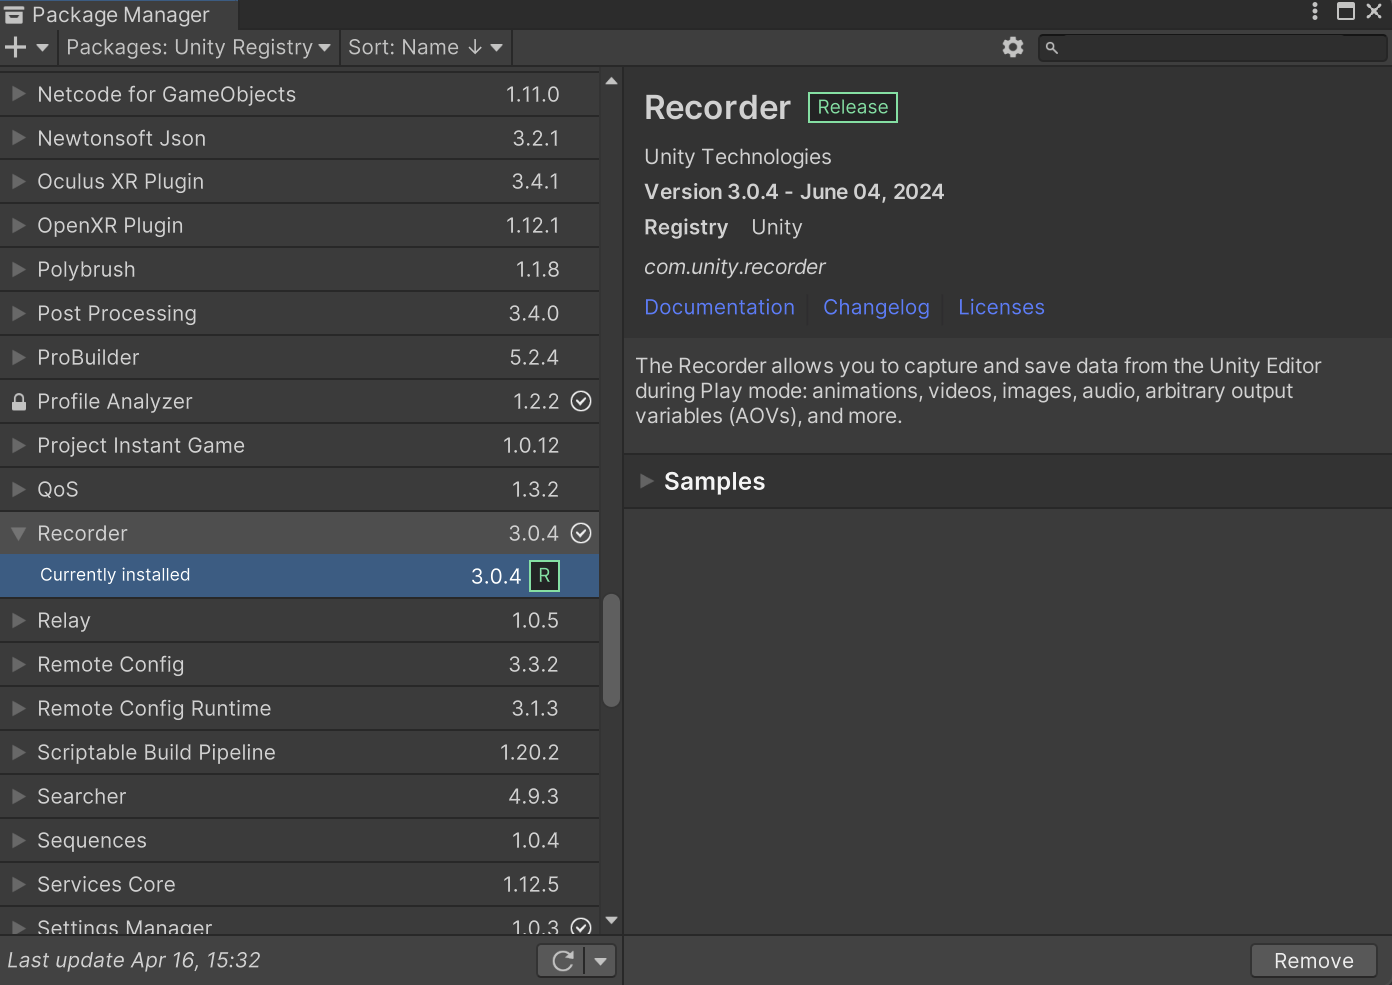Click installed checkmark for Settings Manager
This screenshot has height=985, width=1392.
(x=581, y=927)
